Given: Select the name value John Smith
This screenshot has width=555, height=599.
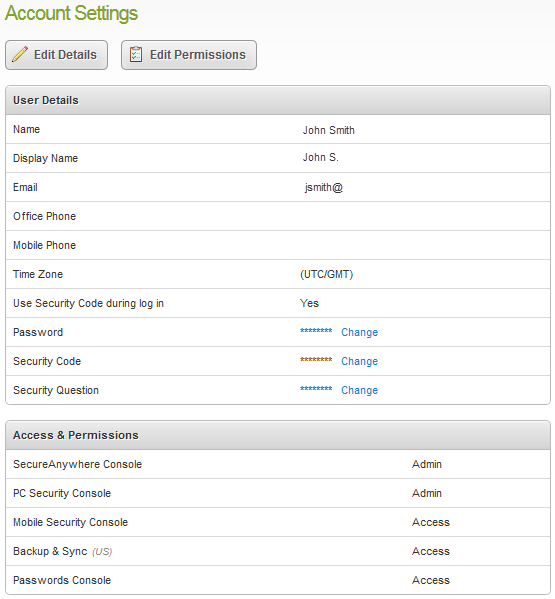Looking at the screenshot, I should [x=328, y=130].
